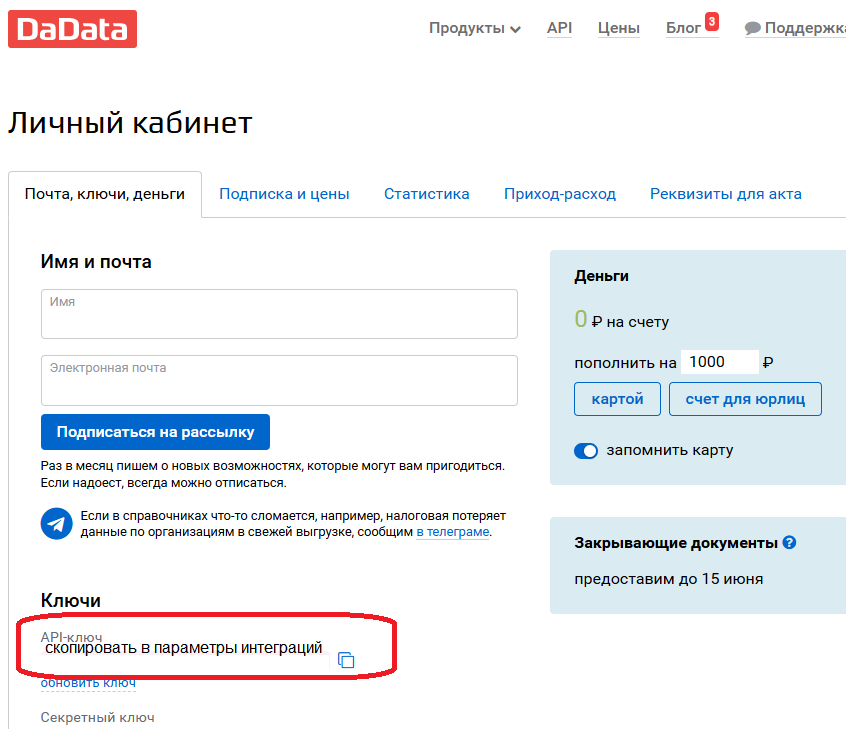
Task: Click the счет для юрлиц button
Action: click(x=744, y=399)
